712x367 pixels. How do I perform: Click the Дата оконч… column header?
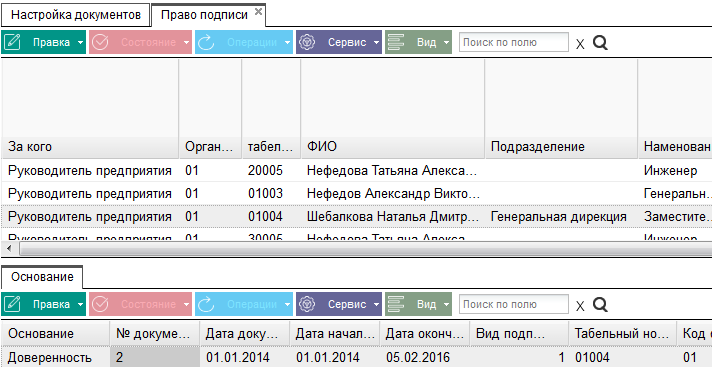pyautogui.click(x=425, y=334)
